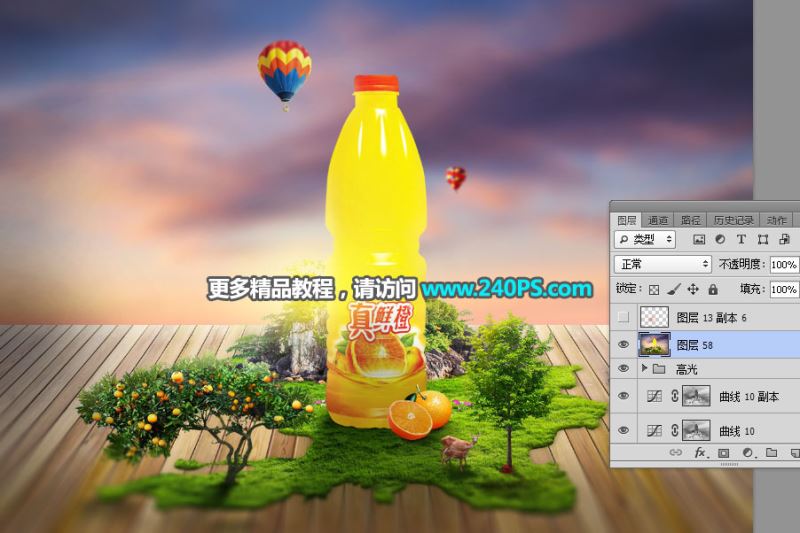
Task: Click 填充 label
Action: pyautogui.click(x=752, y=289)
